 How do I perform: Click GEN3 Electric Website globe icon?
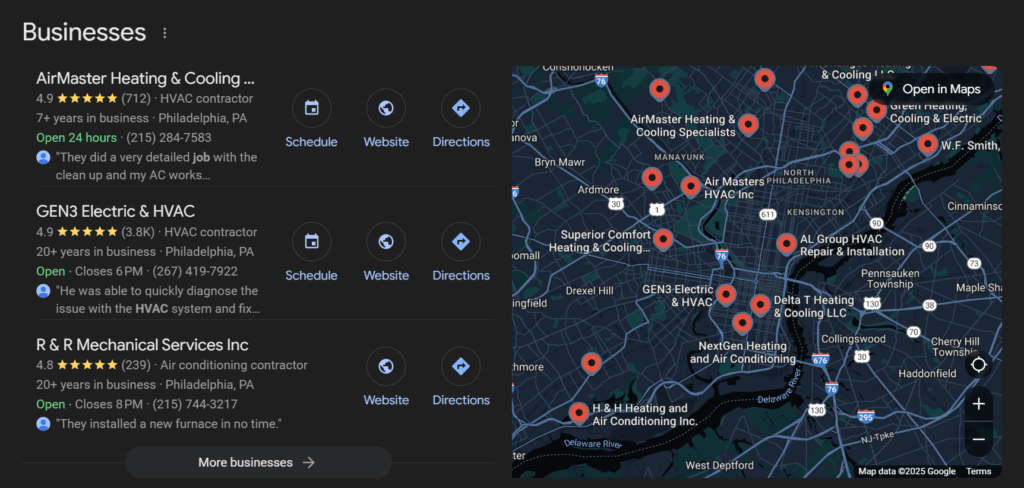coord(386,242)
